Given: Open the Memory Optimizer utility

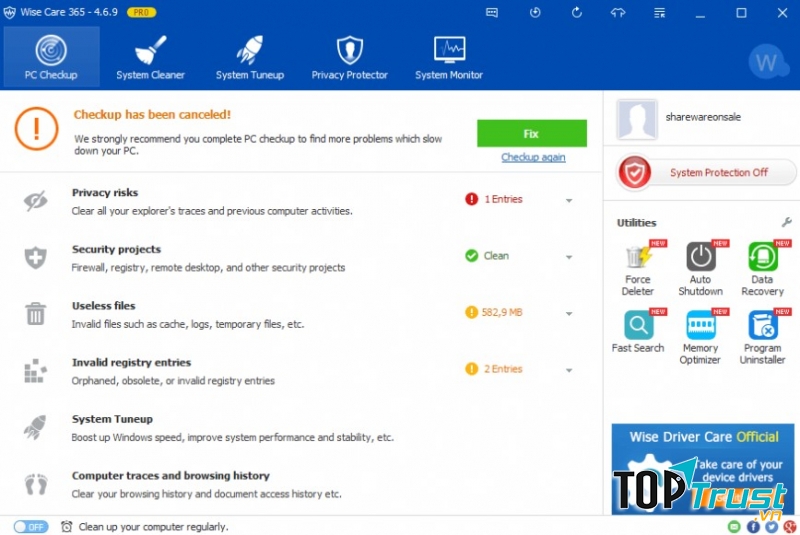Looking at the screenshot, I should tap(701, 337).
